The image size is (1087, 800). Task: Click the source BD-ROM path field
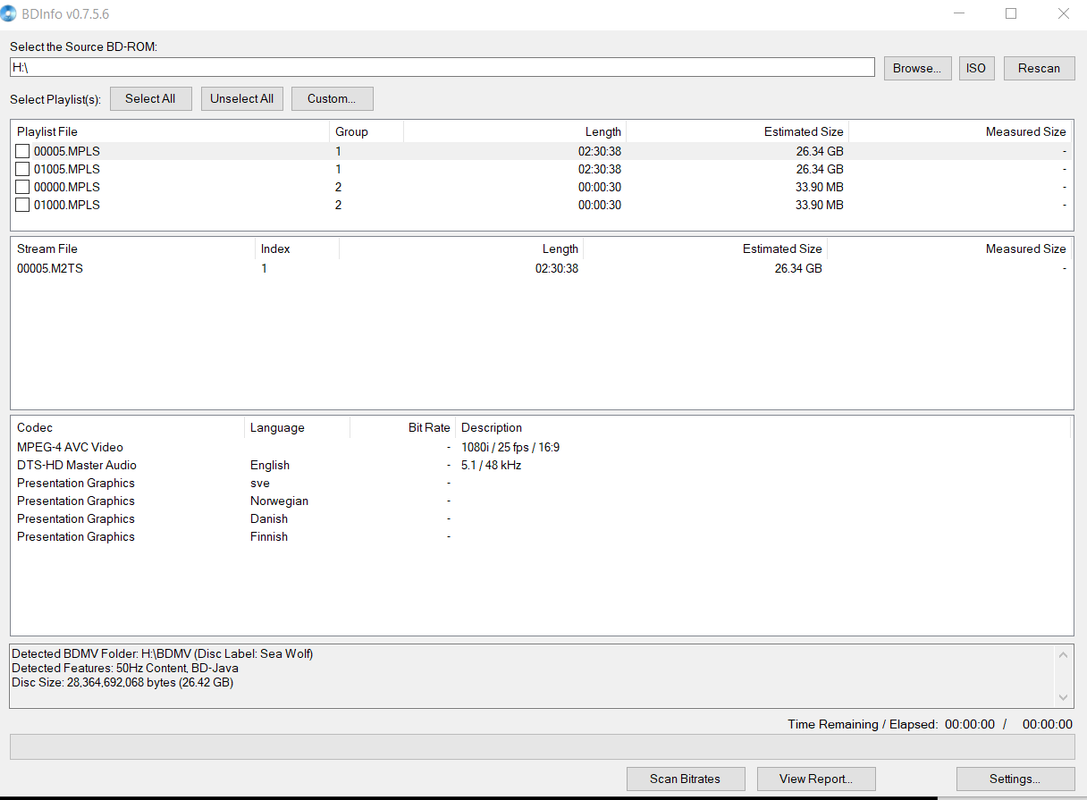(x=442, y=67)
